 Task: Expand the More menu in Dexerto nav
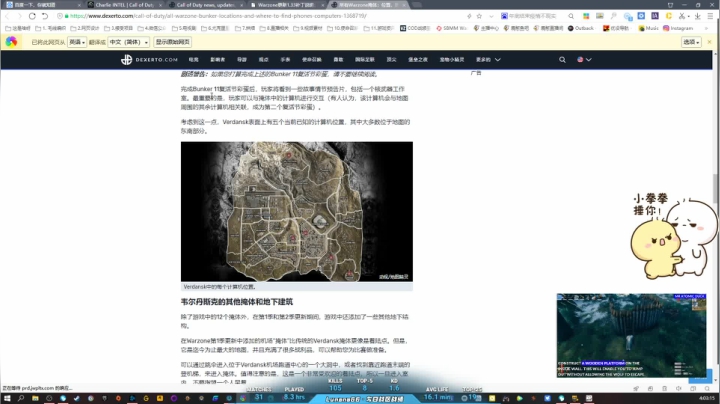click(488, 60)
